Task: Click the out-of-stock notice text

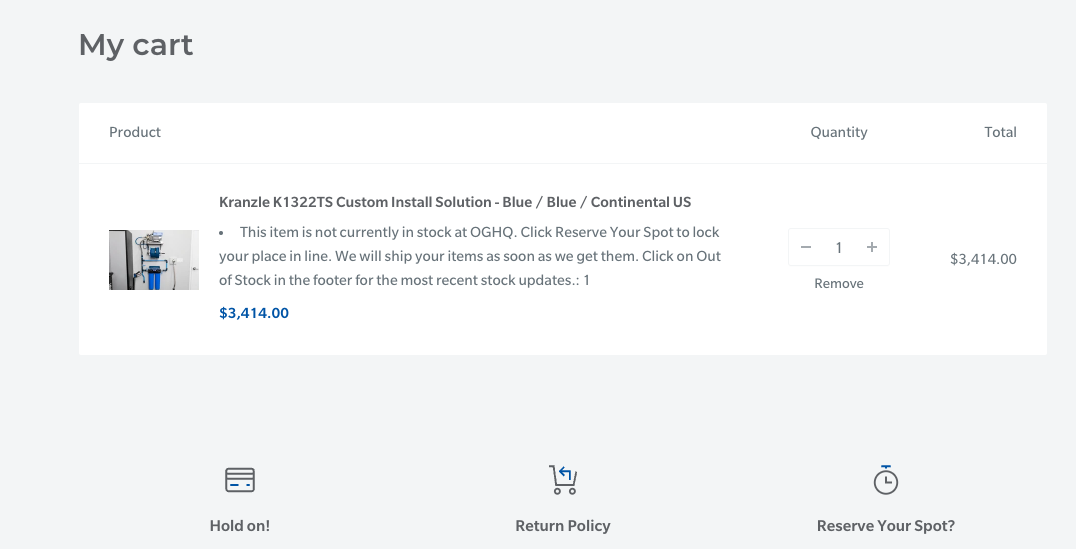Action: [470, 256]
